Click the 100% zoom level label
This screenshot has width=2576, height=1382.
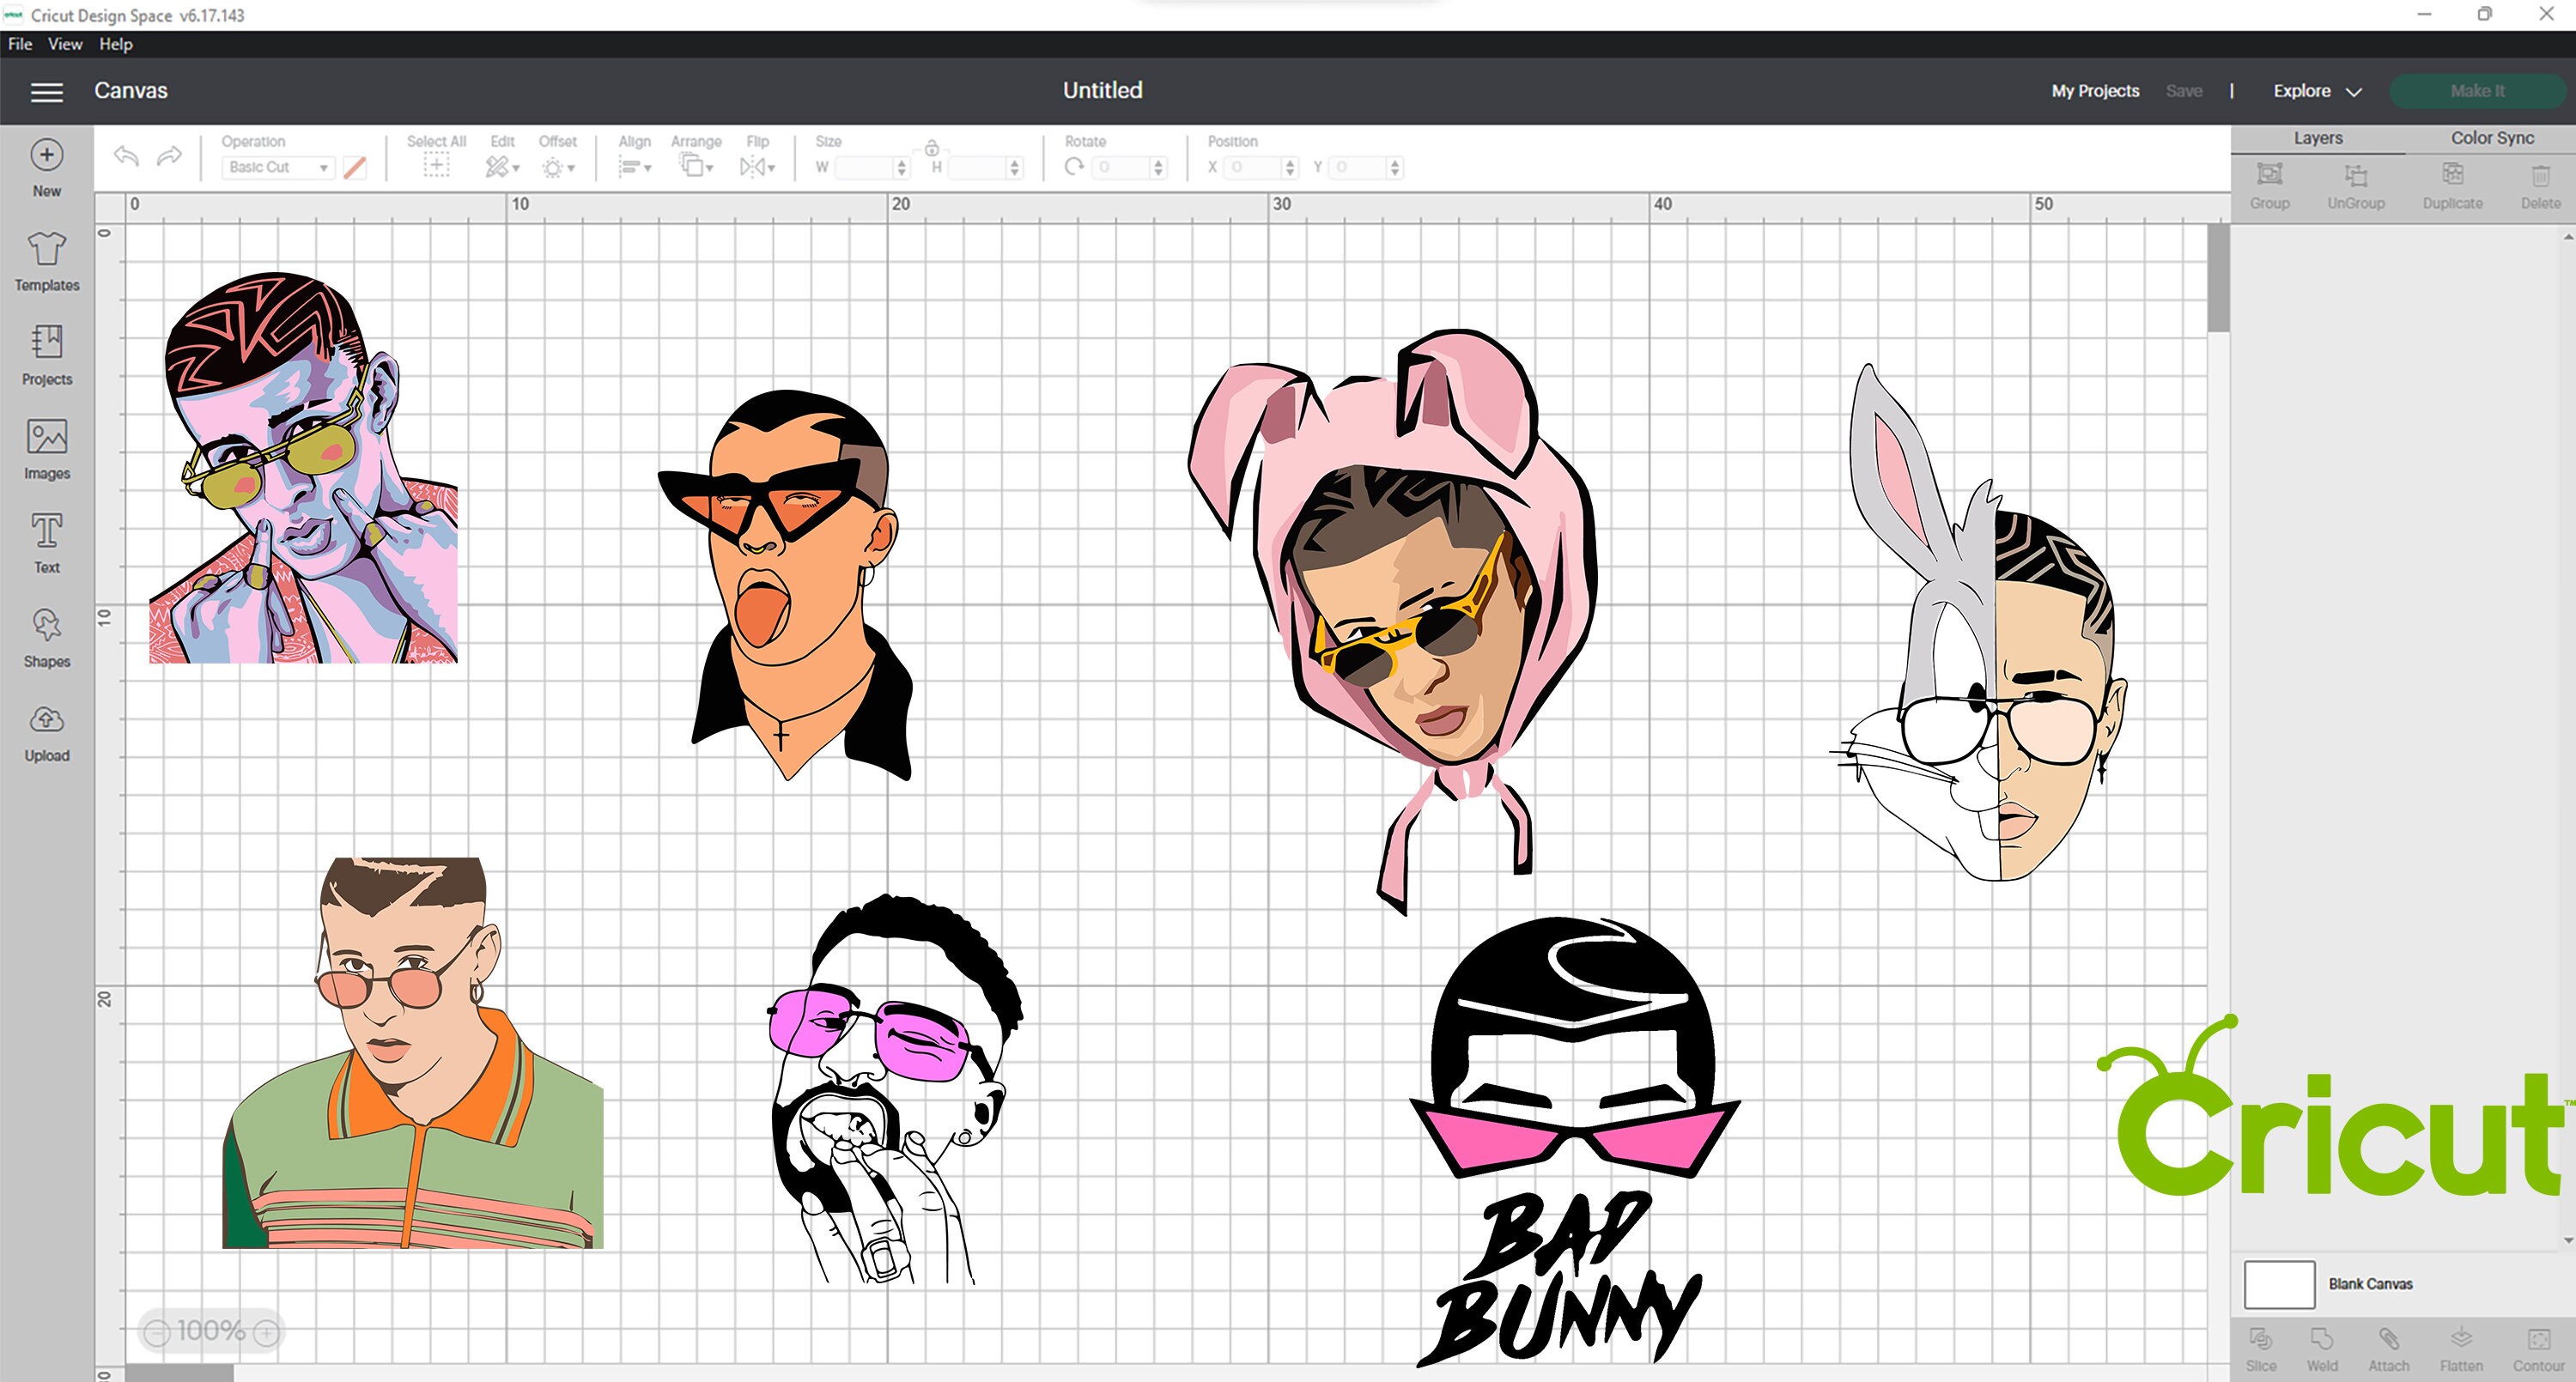(x=211, y=1331)
